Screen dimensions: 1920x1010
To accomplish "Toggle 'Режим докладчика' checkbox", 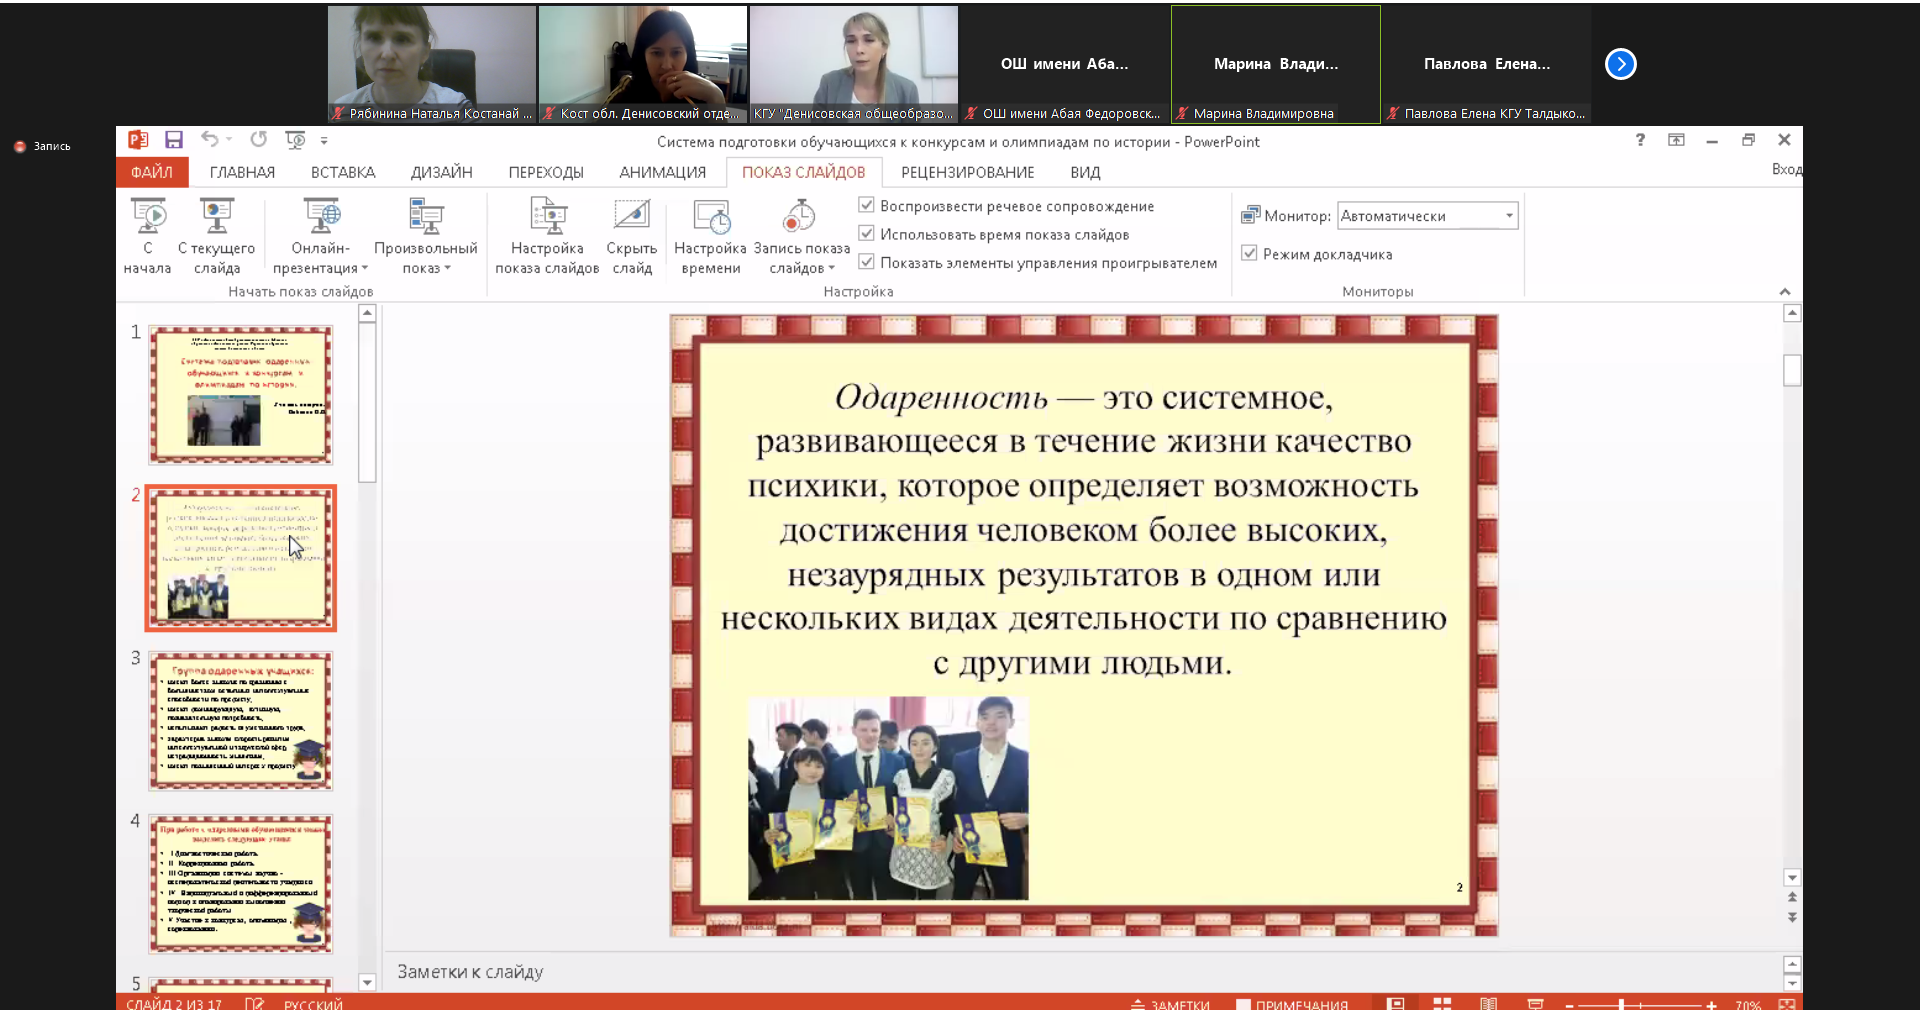I will tap(1249, 253).
